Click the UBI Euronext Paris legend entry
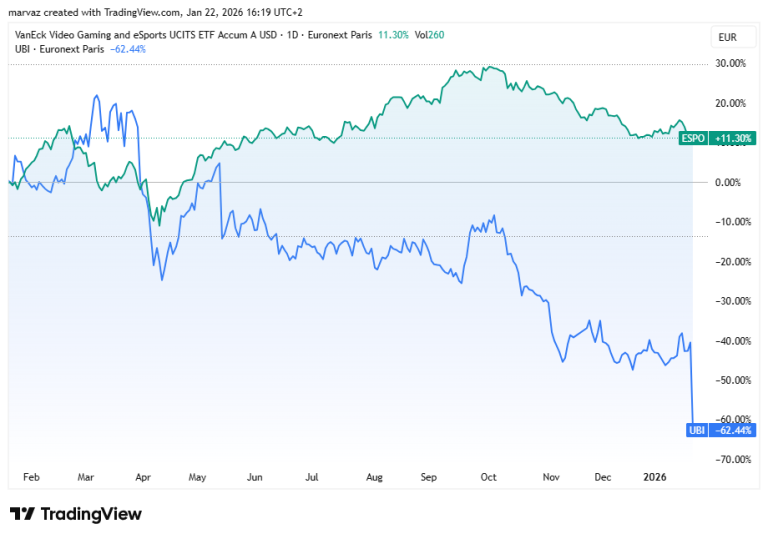768x539 pixels. click(x=59, y=49)
